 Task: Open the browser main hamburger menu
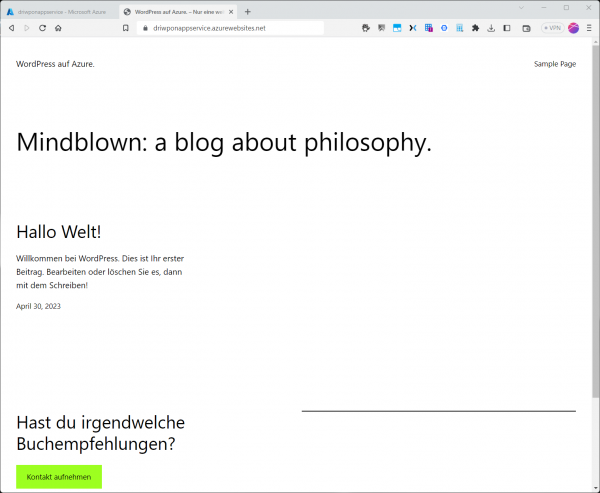[x=589, y=28]
